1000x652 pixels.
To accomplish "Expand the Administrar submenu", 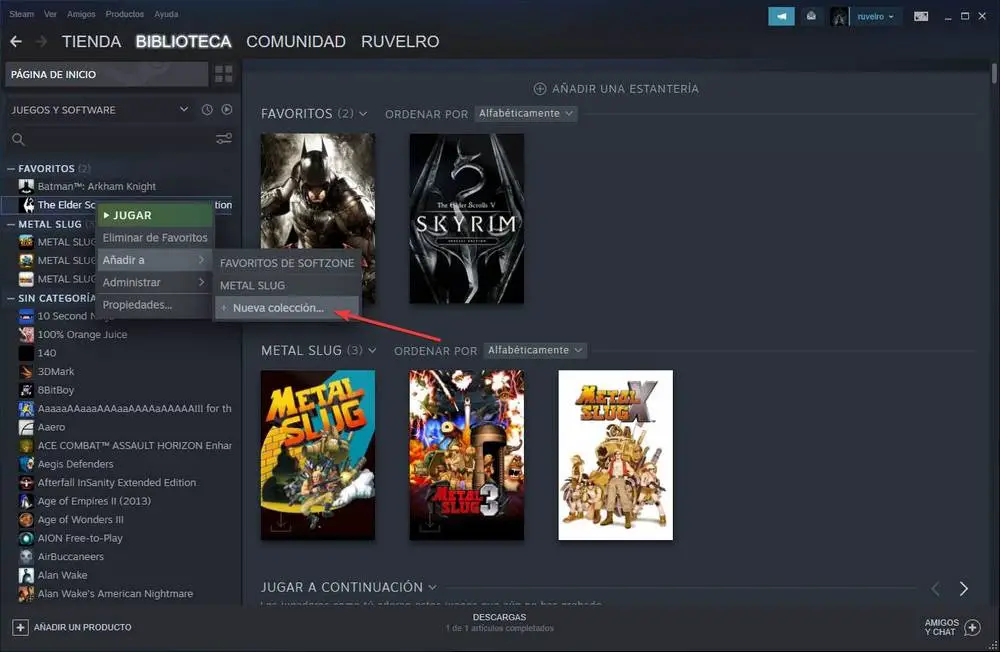I will point(154,282).
